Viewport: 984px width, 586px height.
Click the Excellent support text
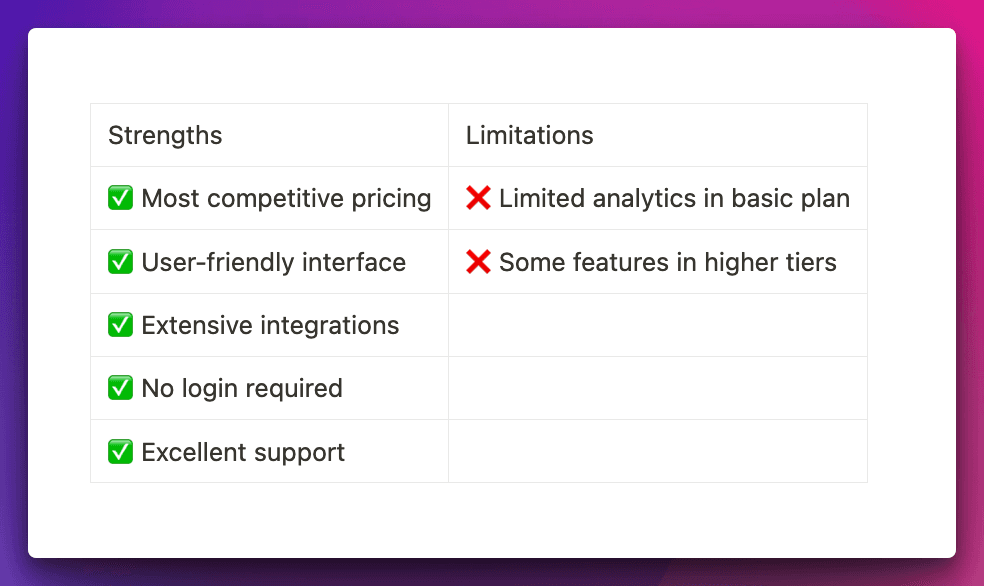pyautogui.click(x=243, y=452)
